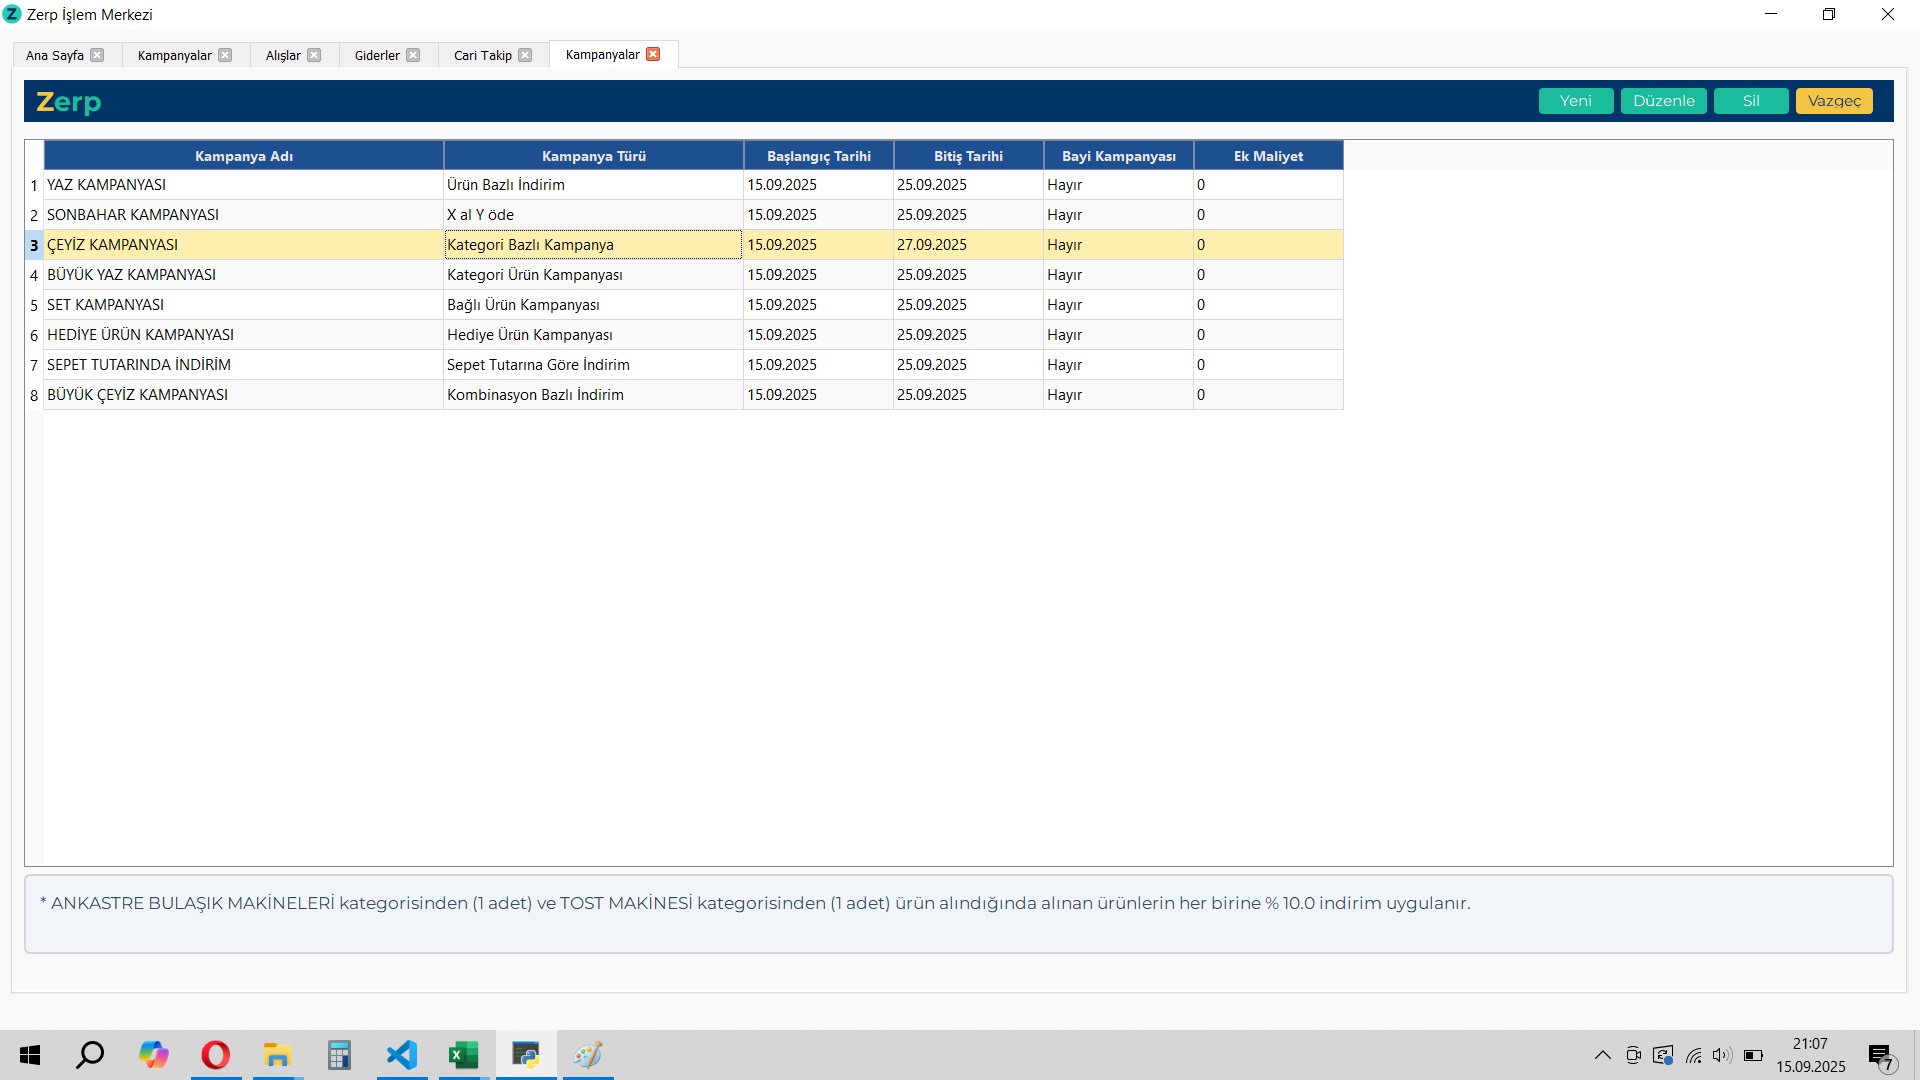
Task: Select the SET KAMPANYASI row
Action: (x=106, y=305)
